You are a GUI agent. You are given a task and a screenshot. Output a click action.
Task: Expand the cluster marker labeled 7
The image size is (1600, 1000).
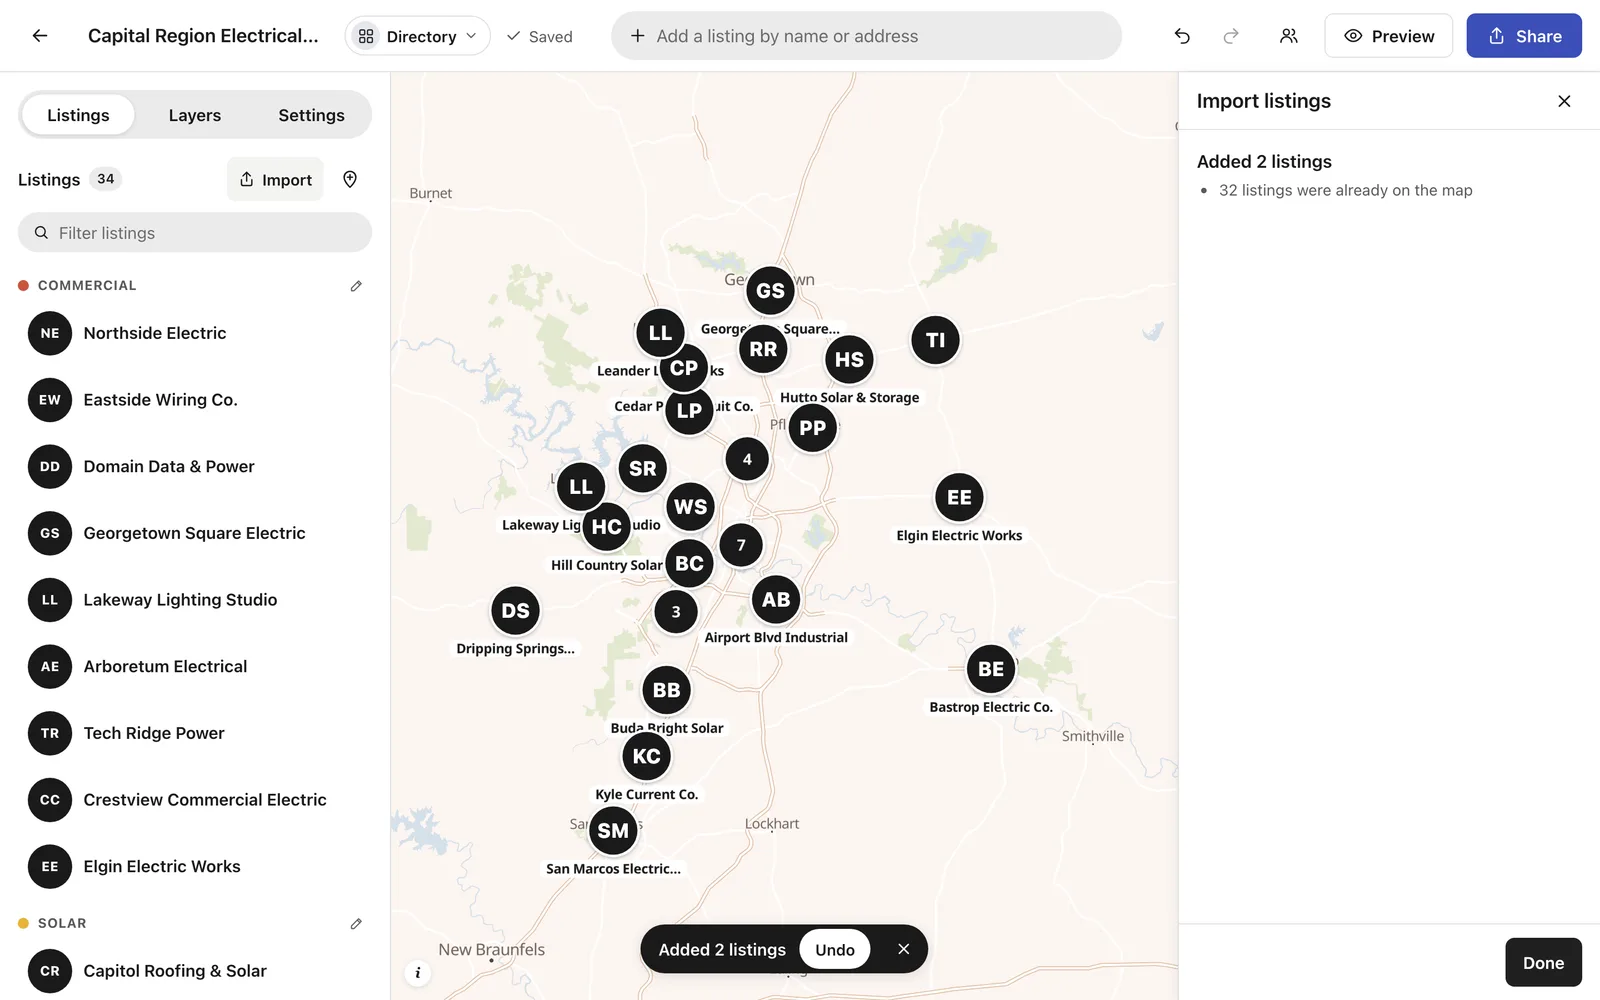(x=741, y=545)
